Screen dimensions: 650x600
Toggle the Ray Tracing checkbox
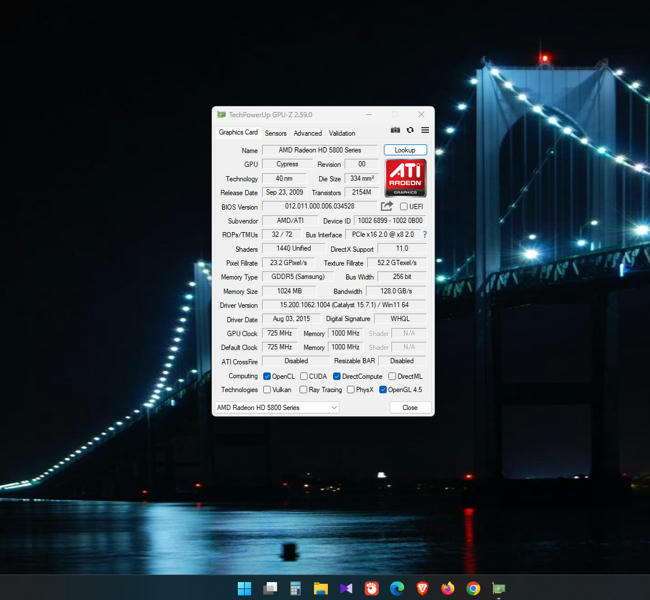pos(303,390)
